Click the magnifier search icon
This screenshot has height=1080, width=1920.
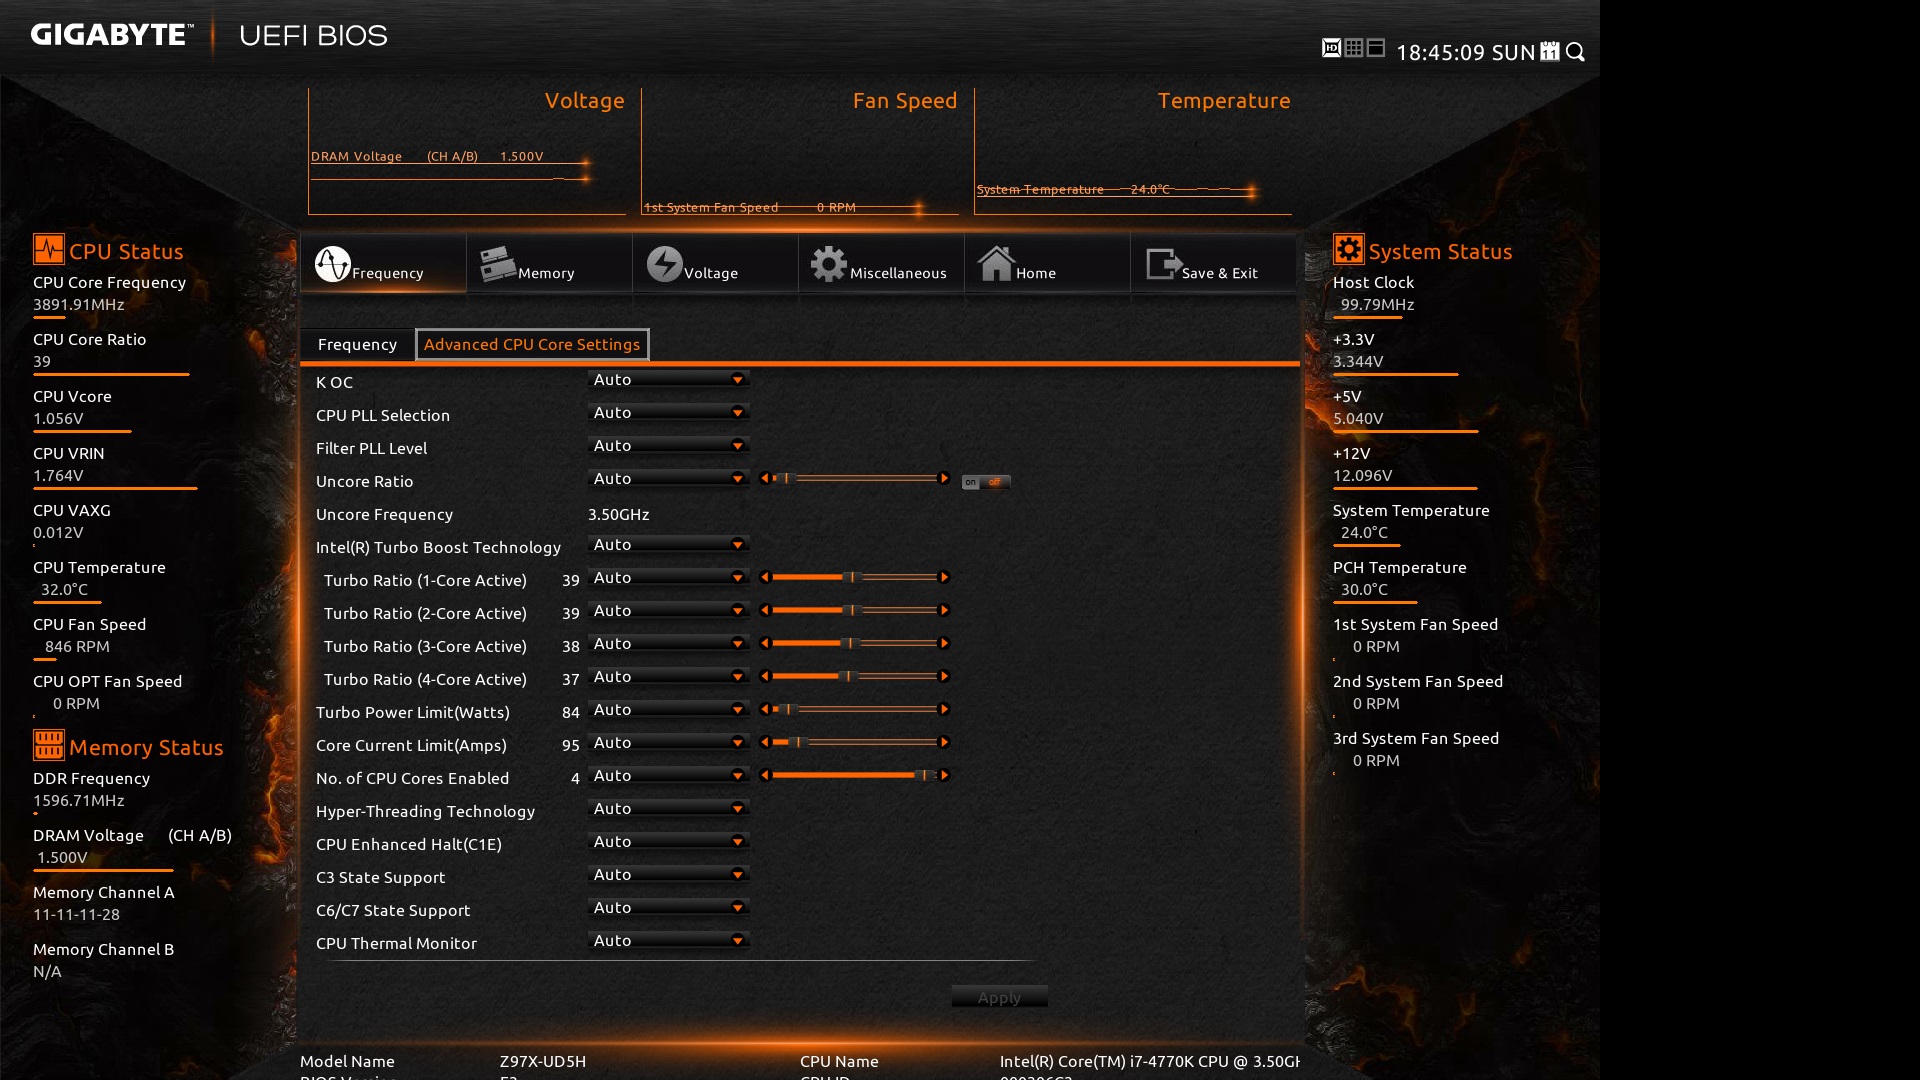[1576, 52]
